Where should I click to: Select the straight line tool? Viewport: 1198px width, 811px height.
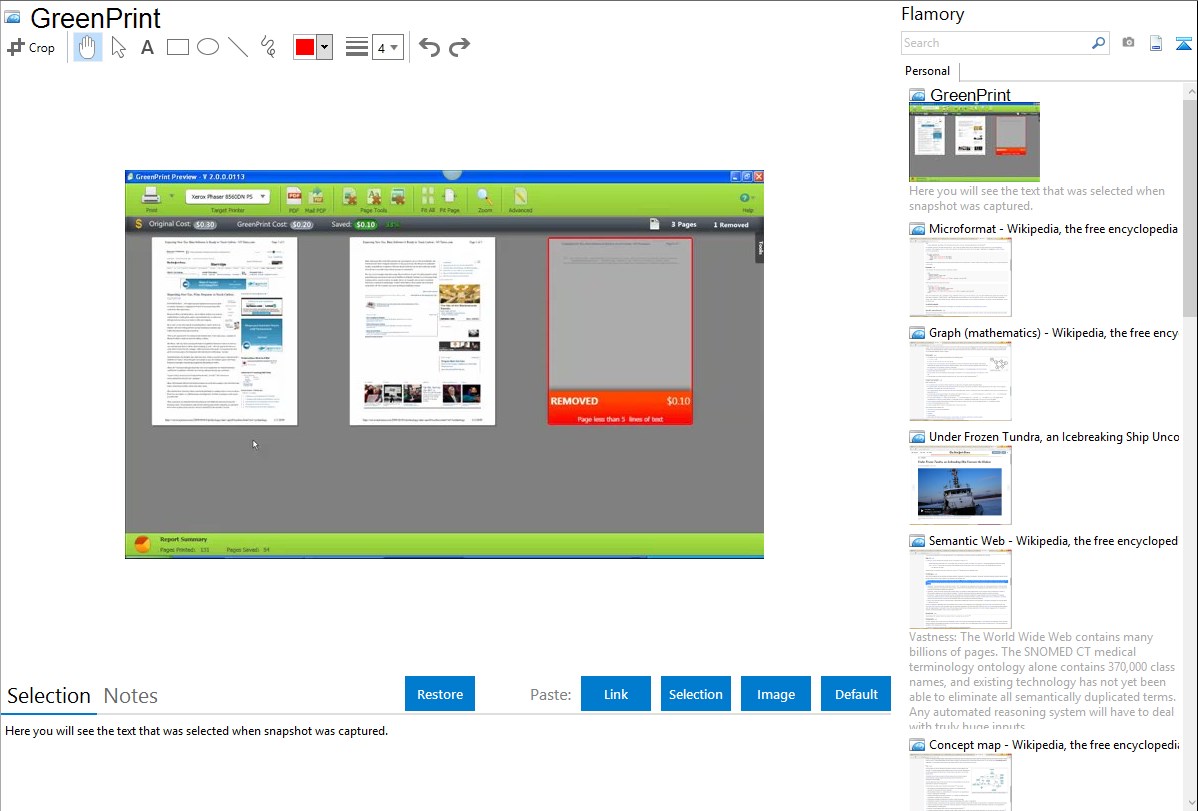238,47
